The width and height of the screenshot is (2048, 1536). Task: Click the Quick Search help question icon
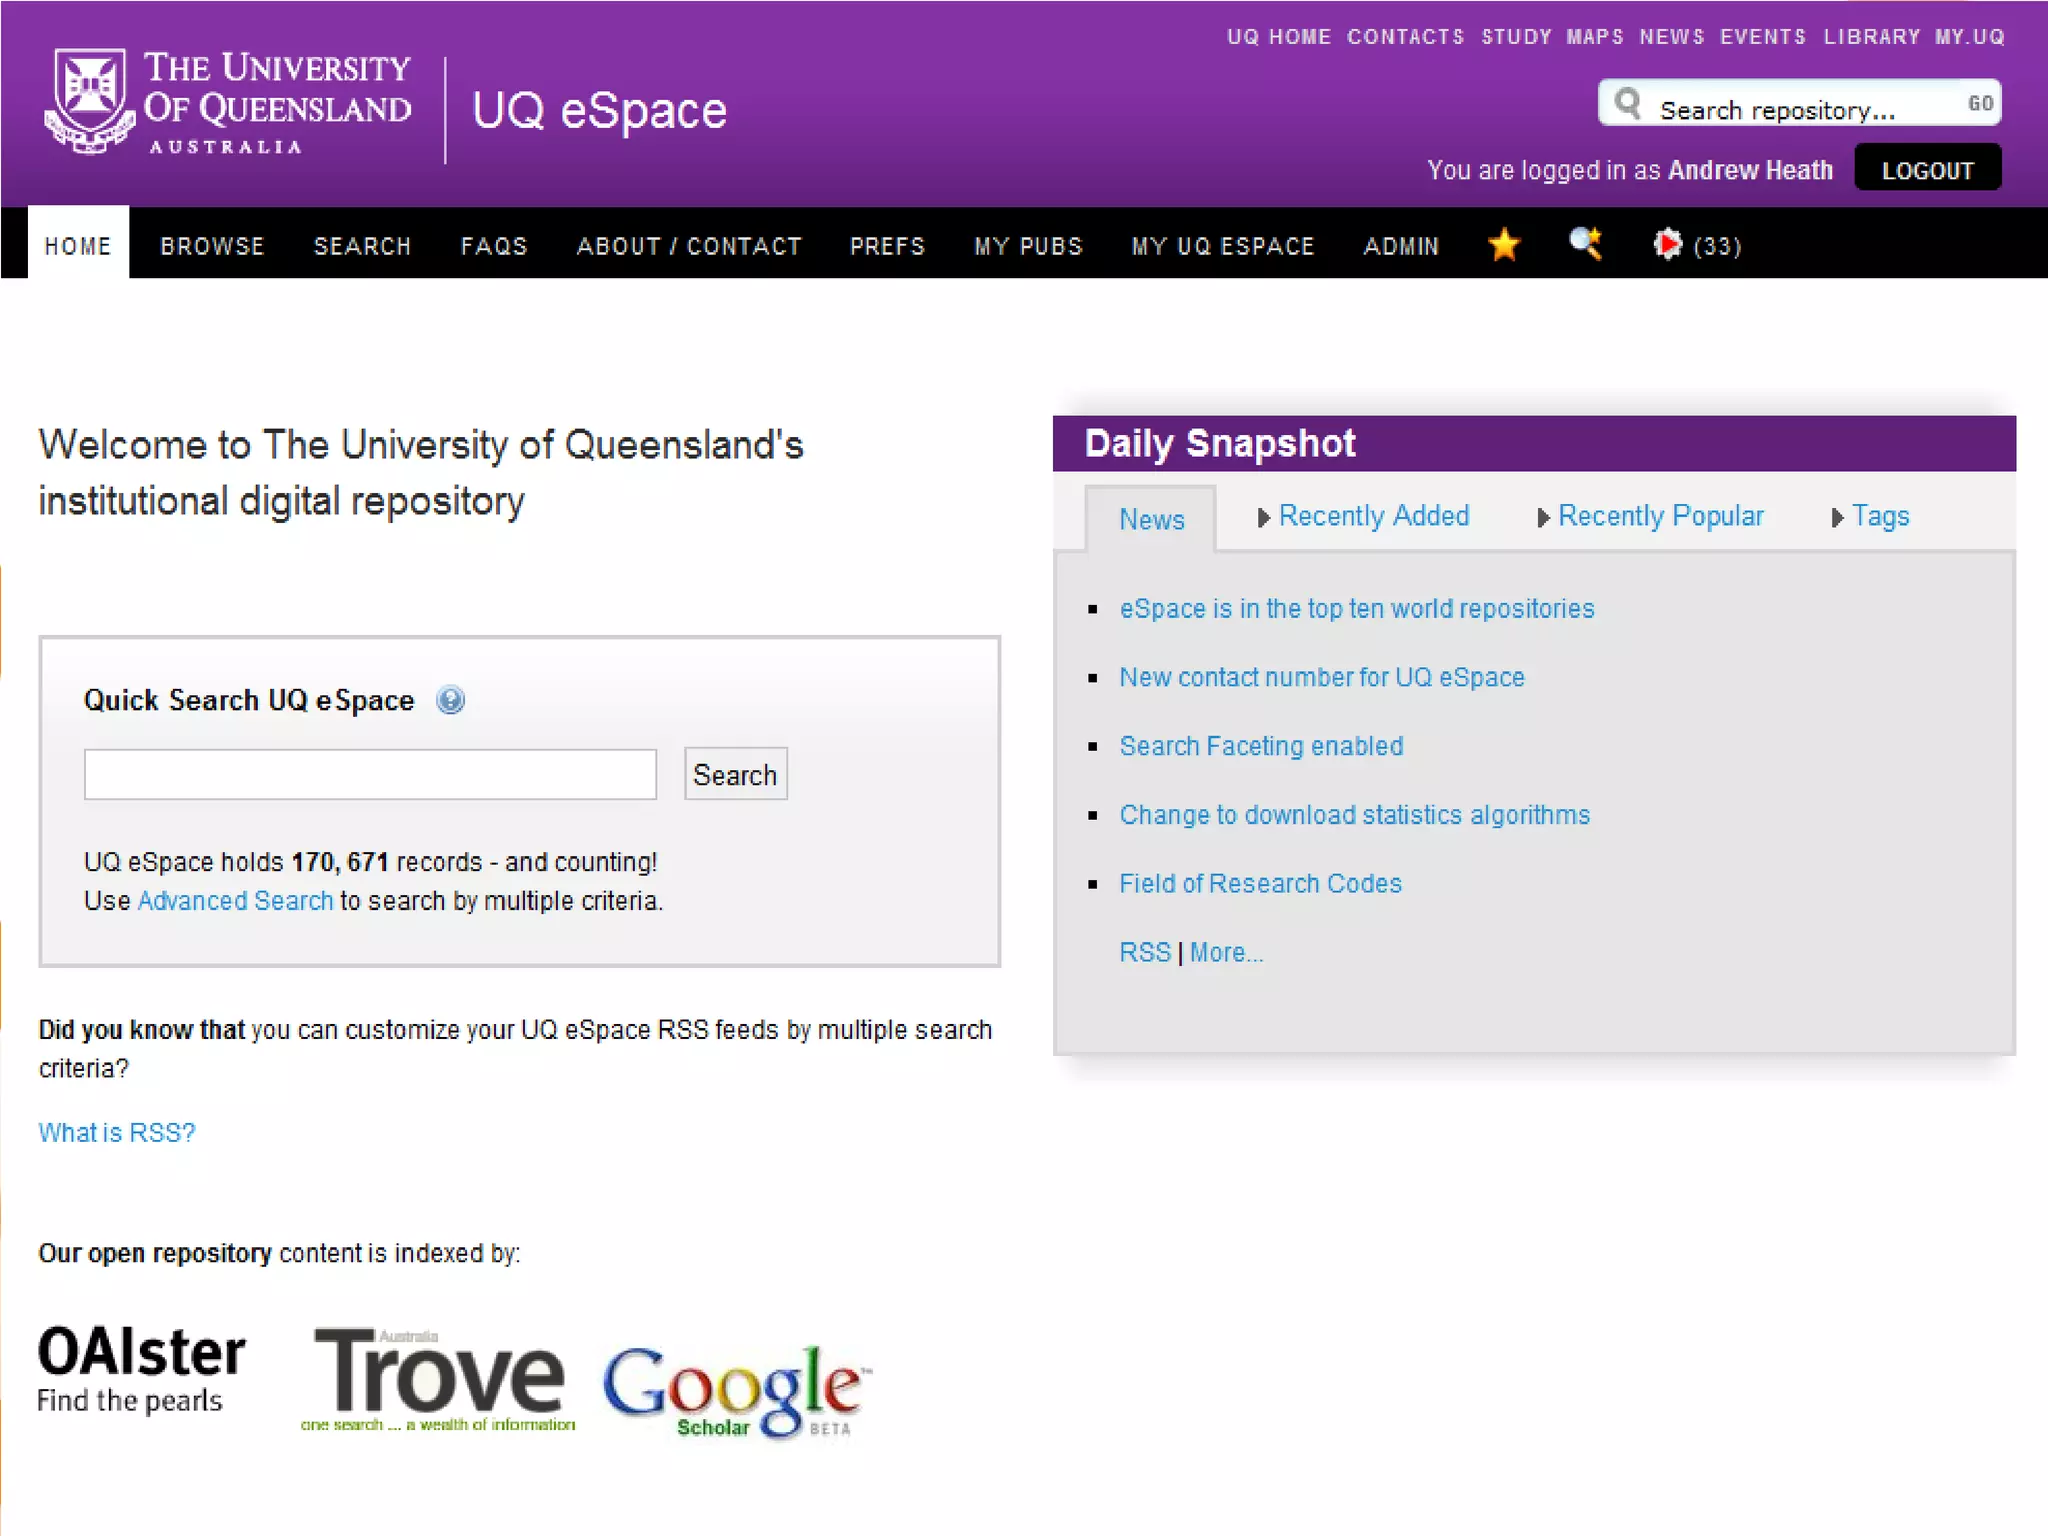[451, 700]
